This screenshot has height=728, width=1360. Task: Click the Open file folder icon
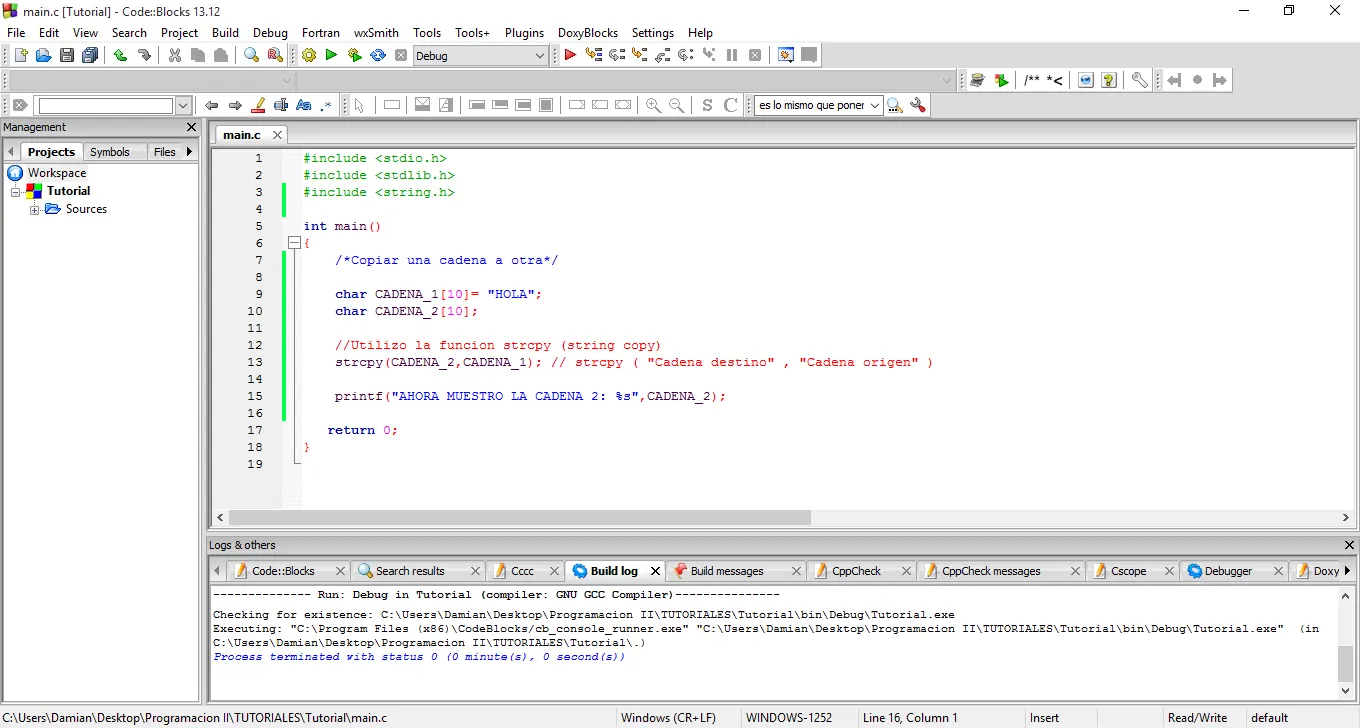click(43, 56)
